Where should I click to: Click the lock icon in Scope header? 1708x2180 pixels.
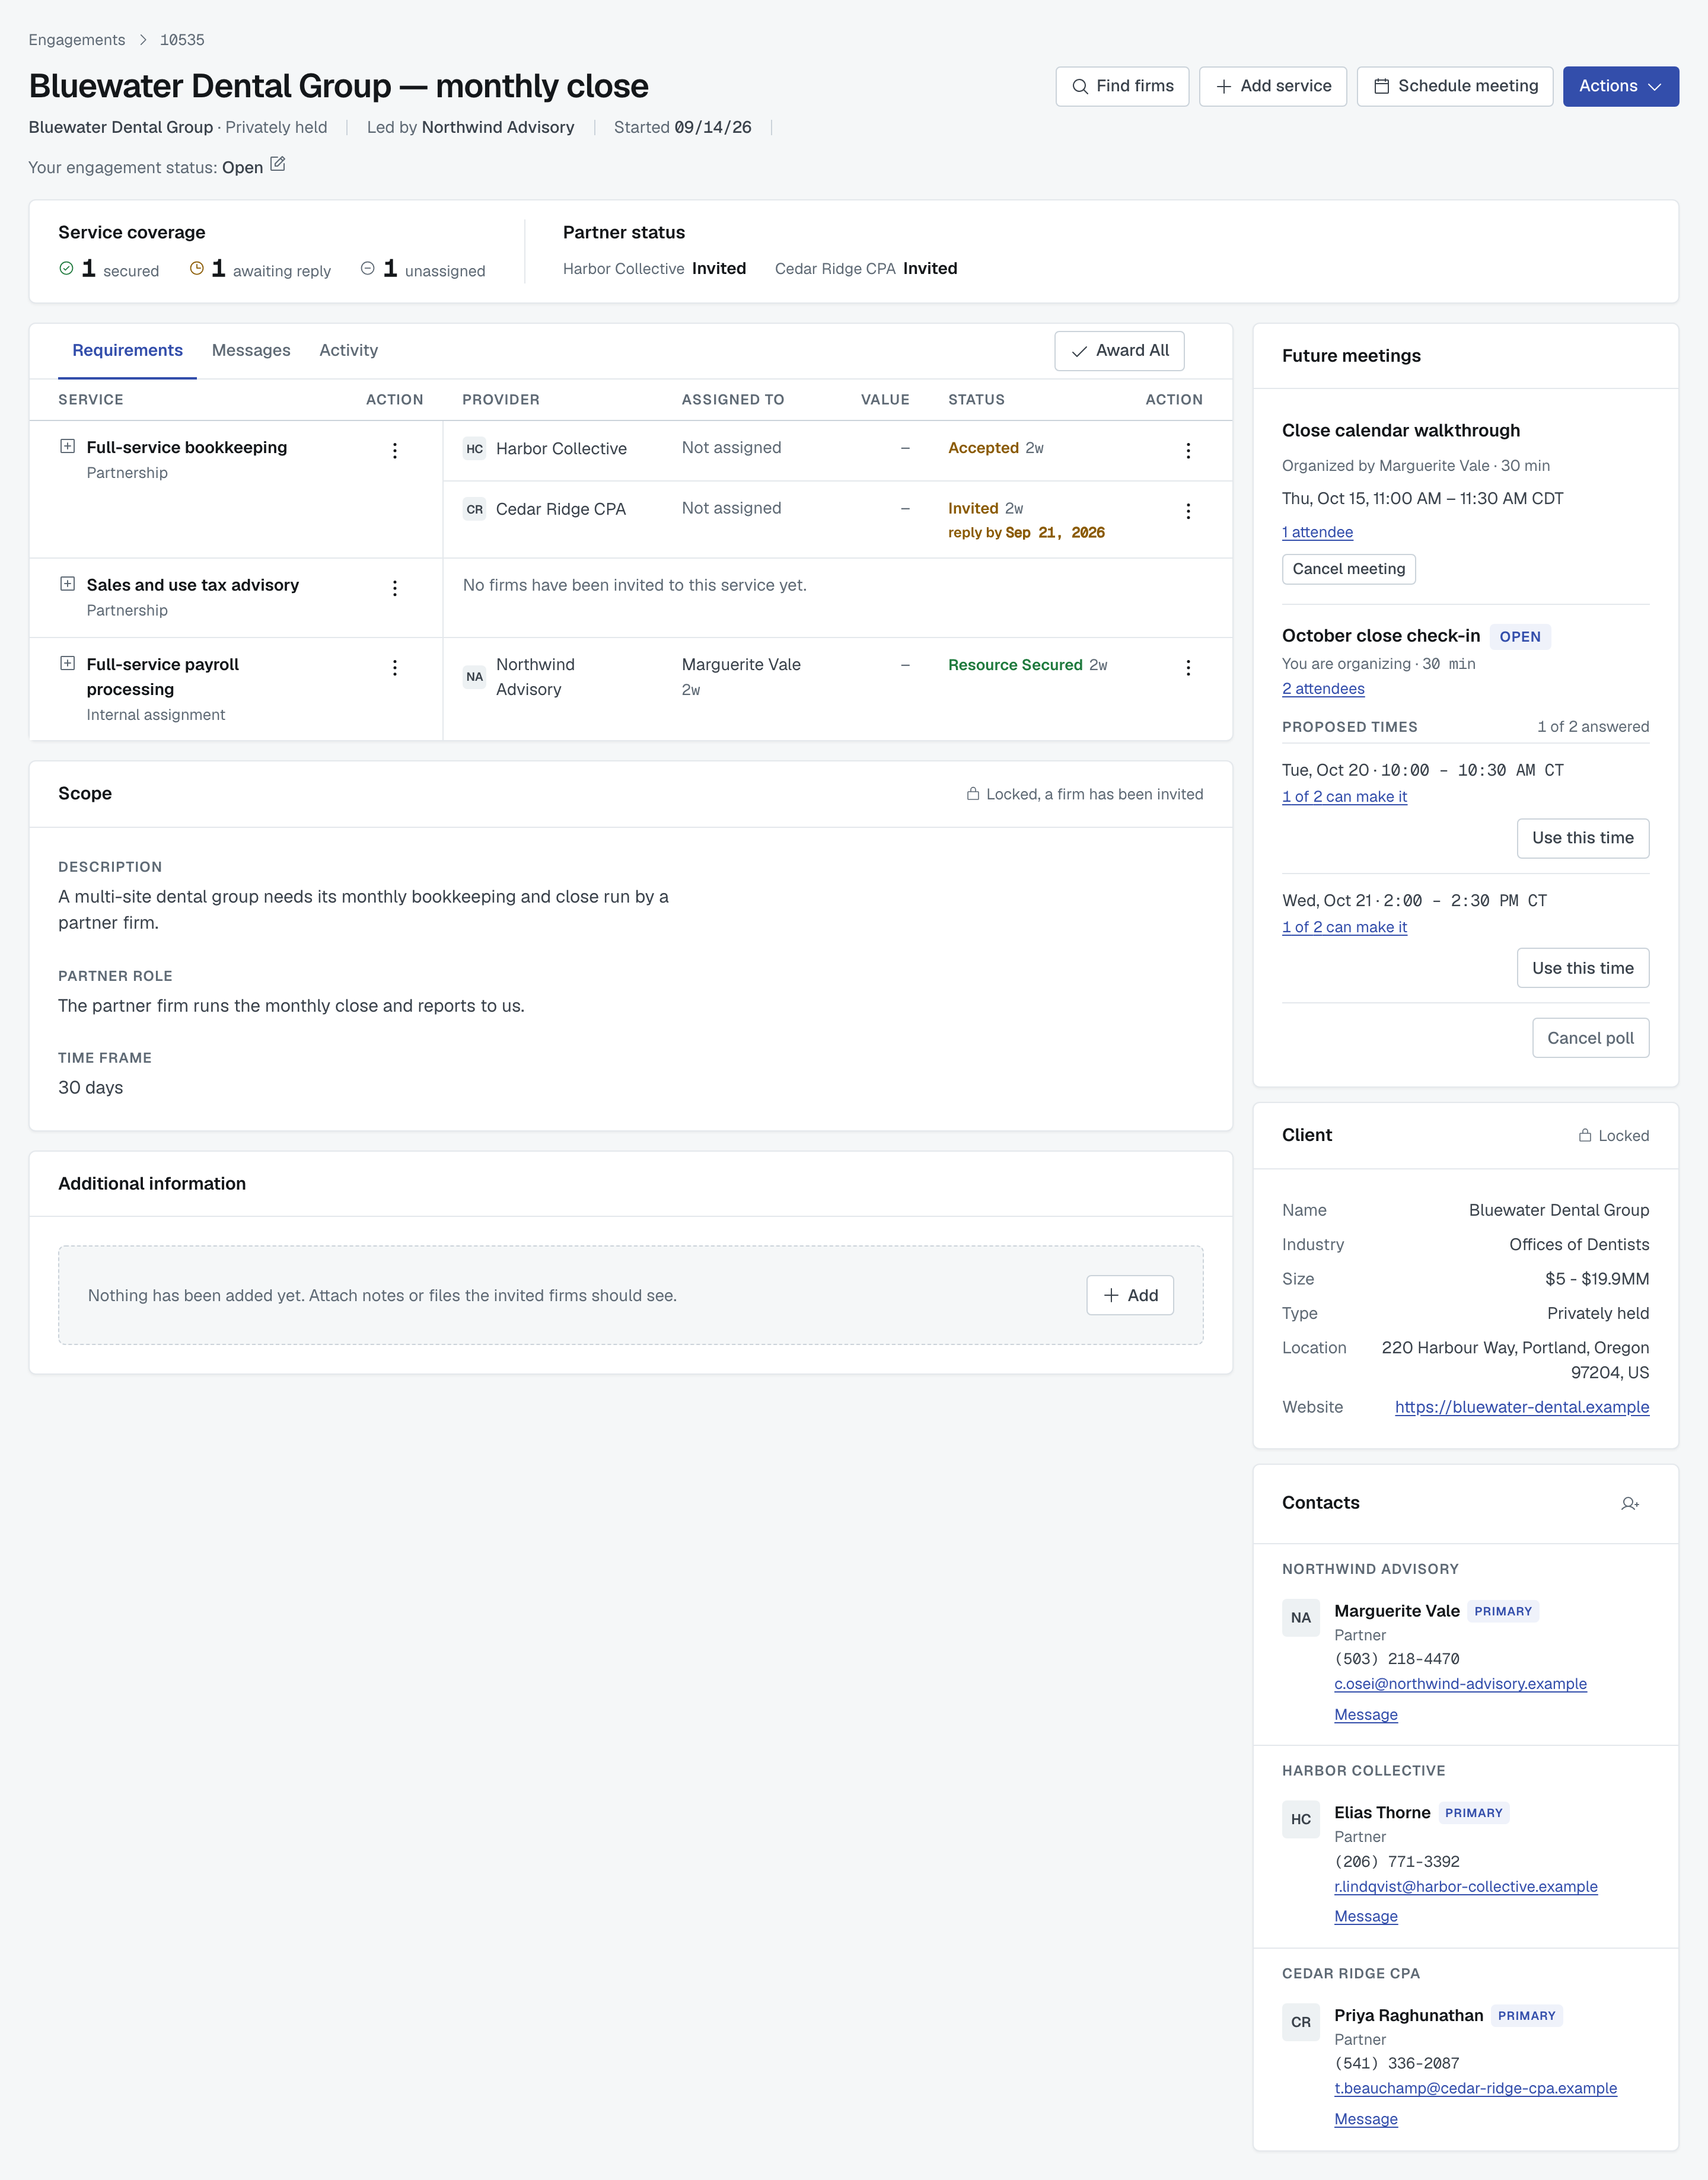[973, 794]
